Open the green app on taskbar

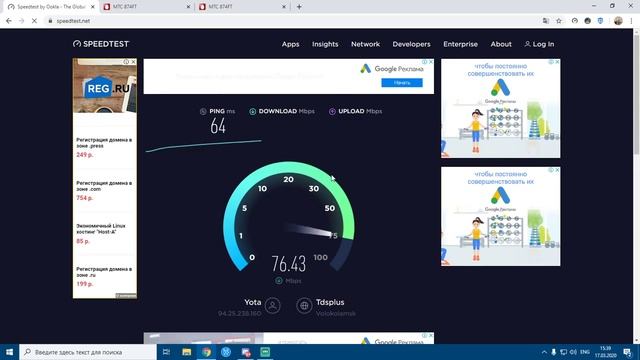click(x=265, y=352)
